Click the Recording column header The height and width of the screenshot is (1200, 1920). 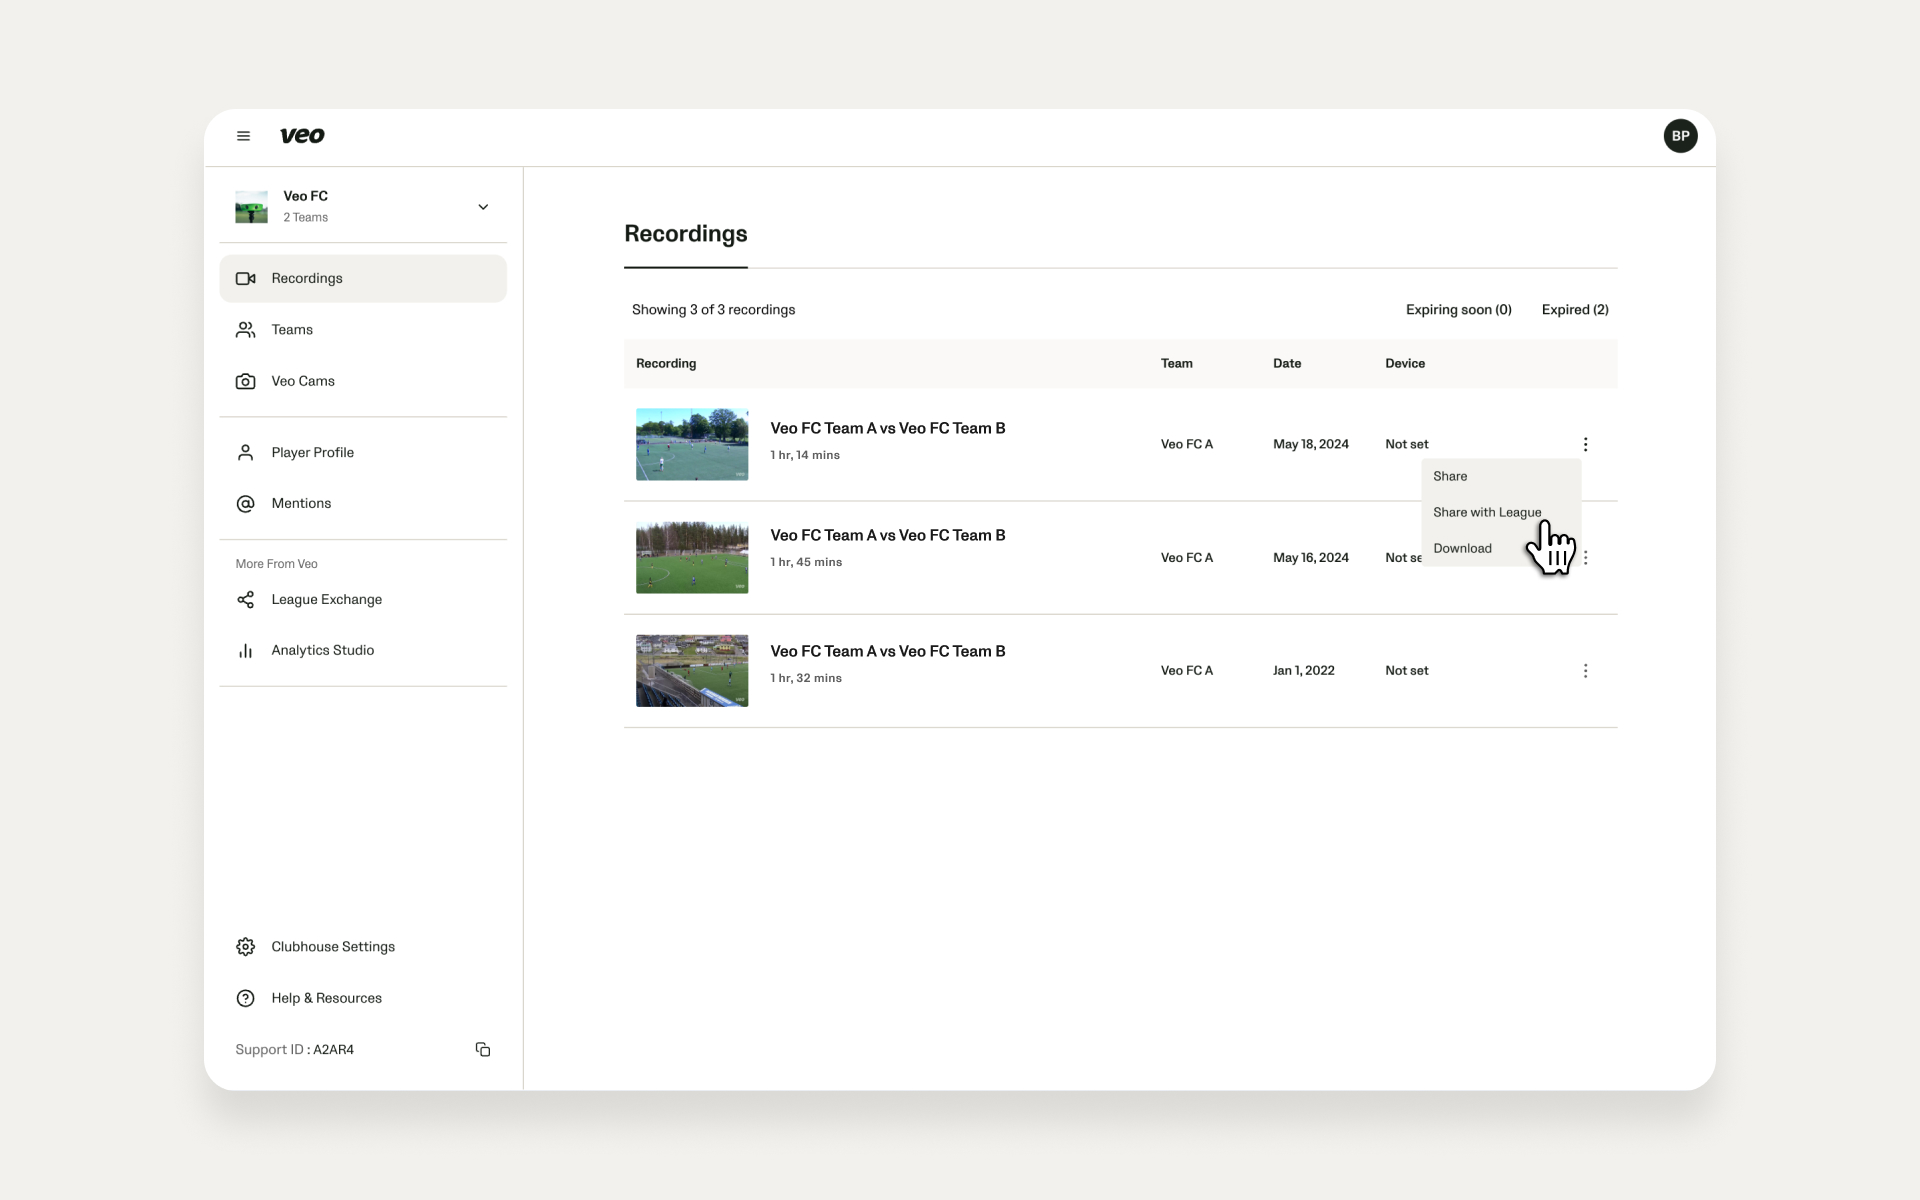666,364
